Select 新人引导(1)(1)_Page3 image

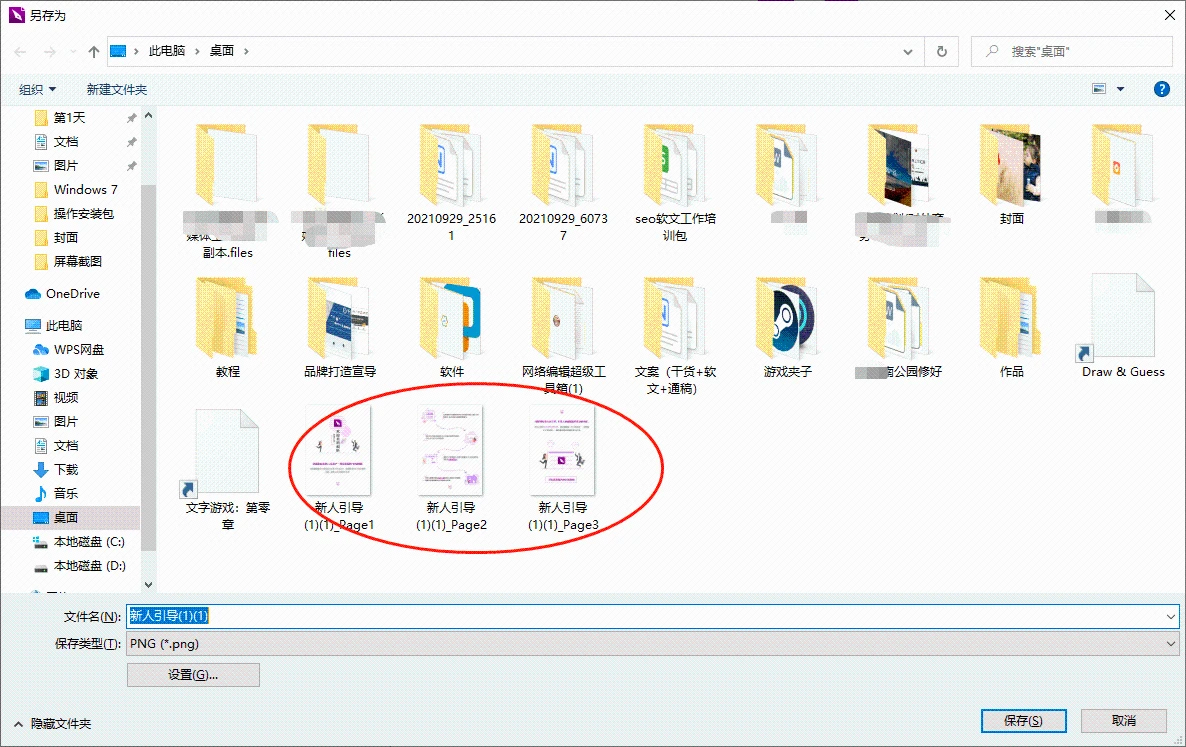pos(564,468)
